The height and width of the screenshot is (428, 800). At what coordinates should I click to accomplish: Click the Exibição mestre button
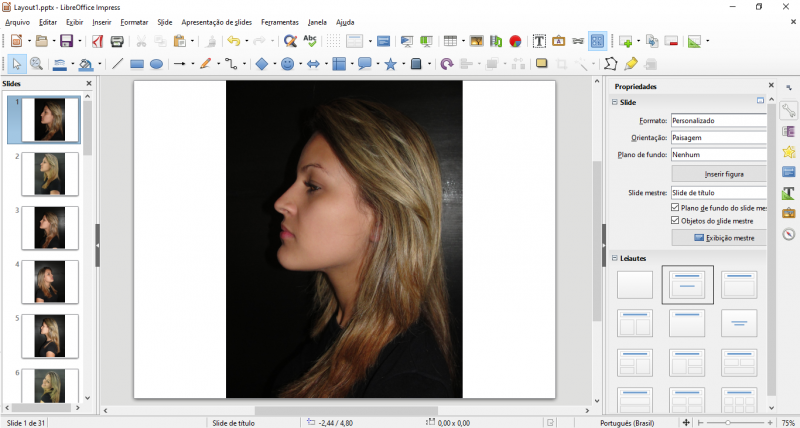(718, 238)
